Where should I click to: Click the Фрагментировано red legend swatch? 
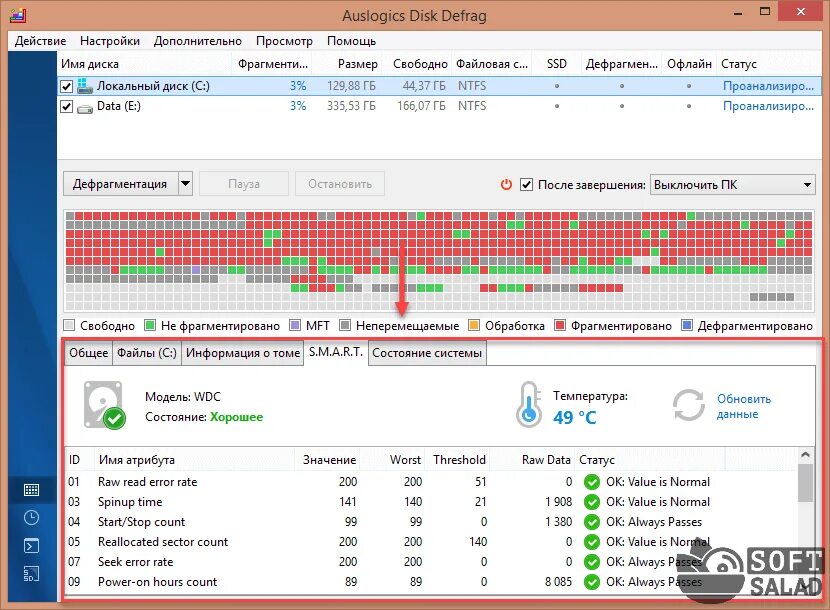(560, 325)
